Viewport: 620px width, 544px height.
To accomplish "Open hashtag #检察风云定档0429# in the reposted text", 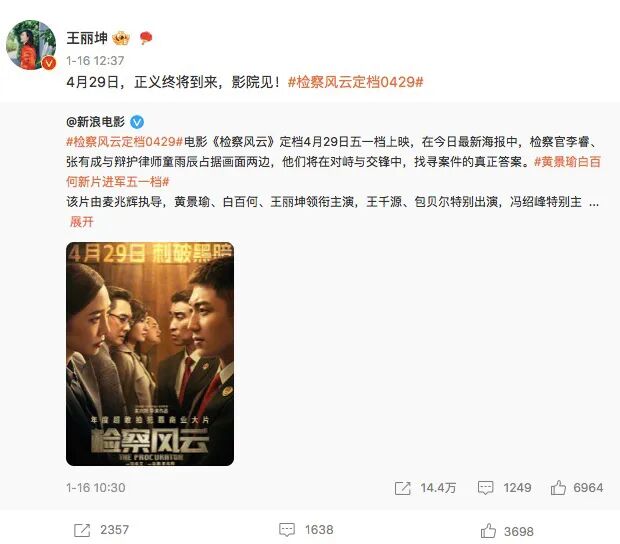I will 125,142.
